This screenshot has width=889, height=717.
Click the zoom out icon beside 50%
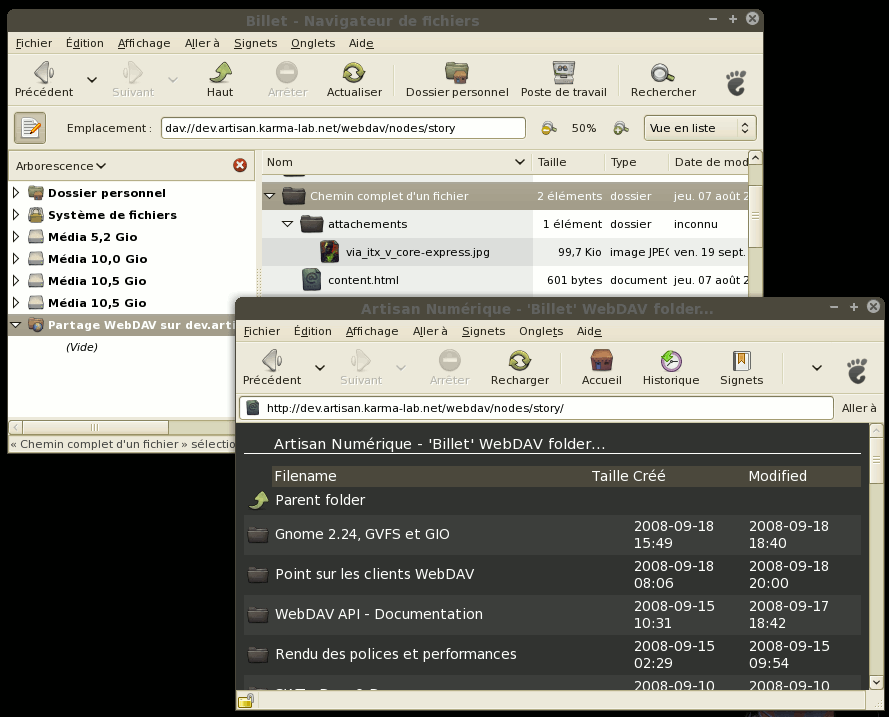point(548,128)
